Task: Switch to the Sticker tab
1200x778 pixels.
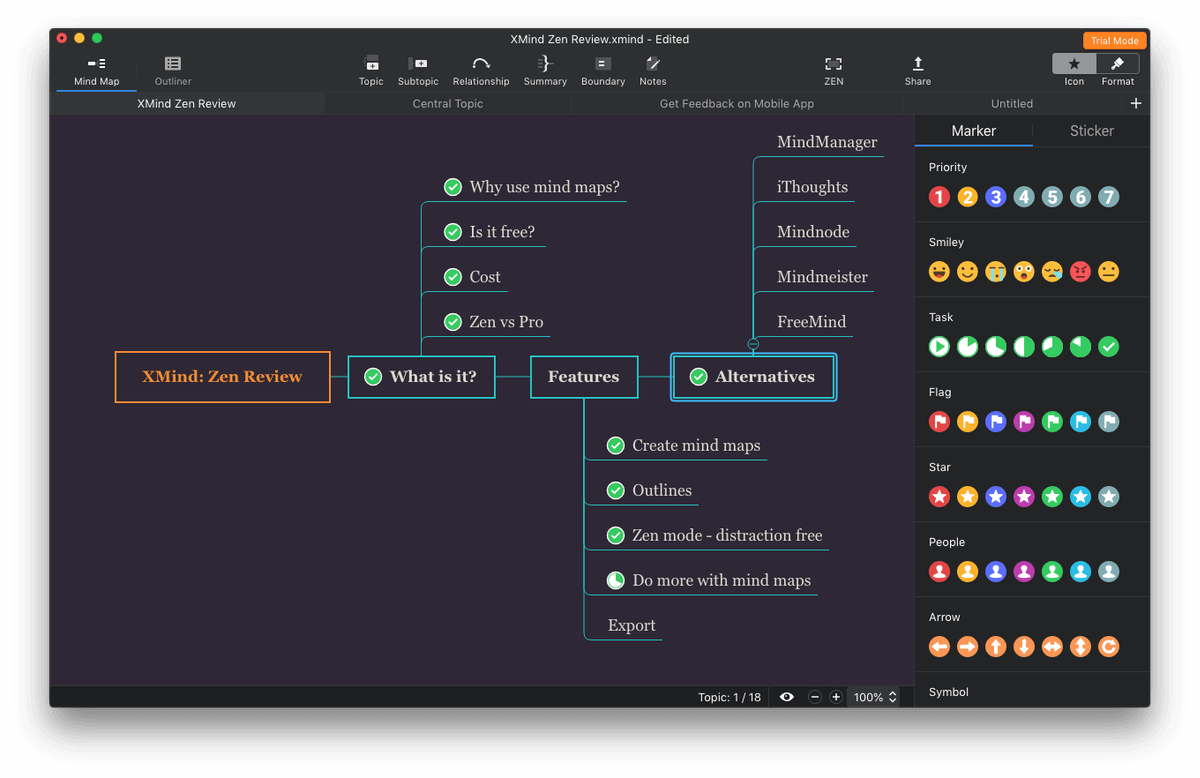Action: (x=1091, y=131)
